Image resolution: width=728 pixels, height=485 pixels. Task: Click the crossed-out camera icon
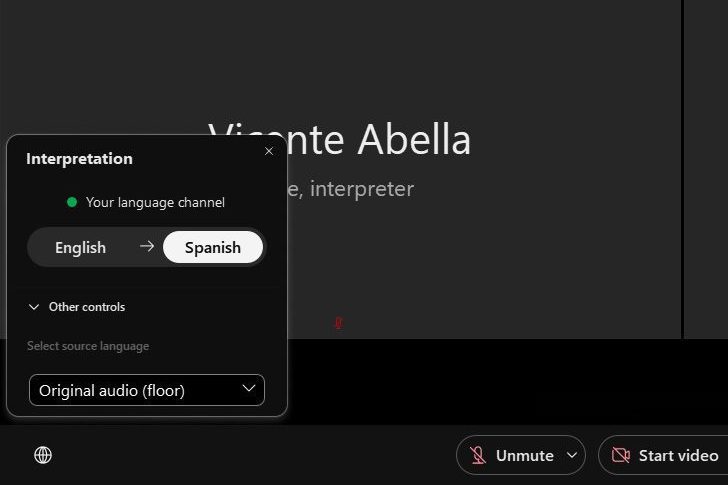click(620, 456)
